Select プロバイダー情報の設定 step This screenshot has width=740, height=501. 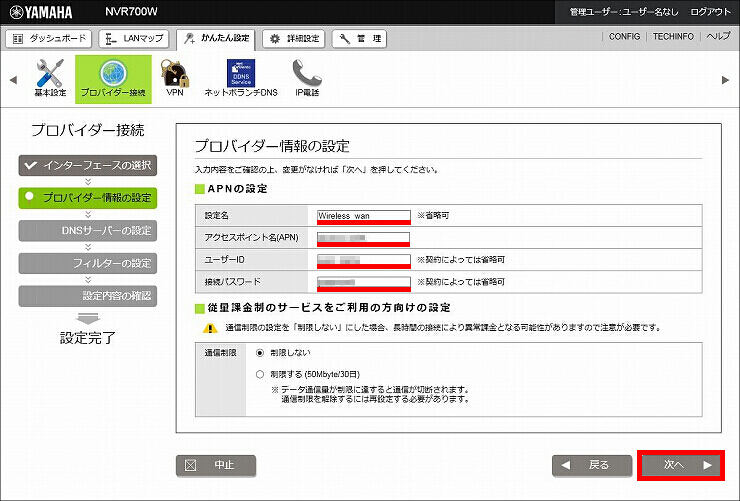(88, 198)
